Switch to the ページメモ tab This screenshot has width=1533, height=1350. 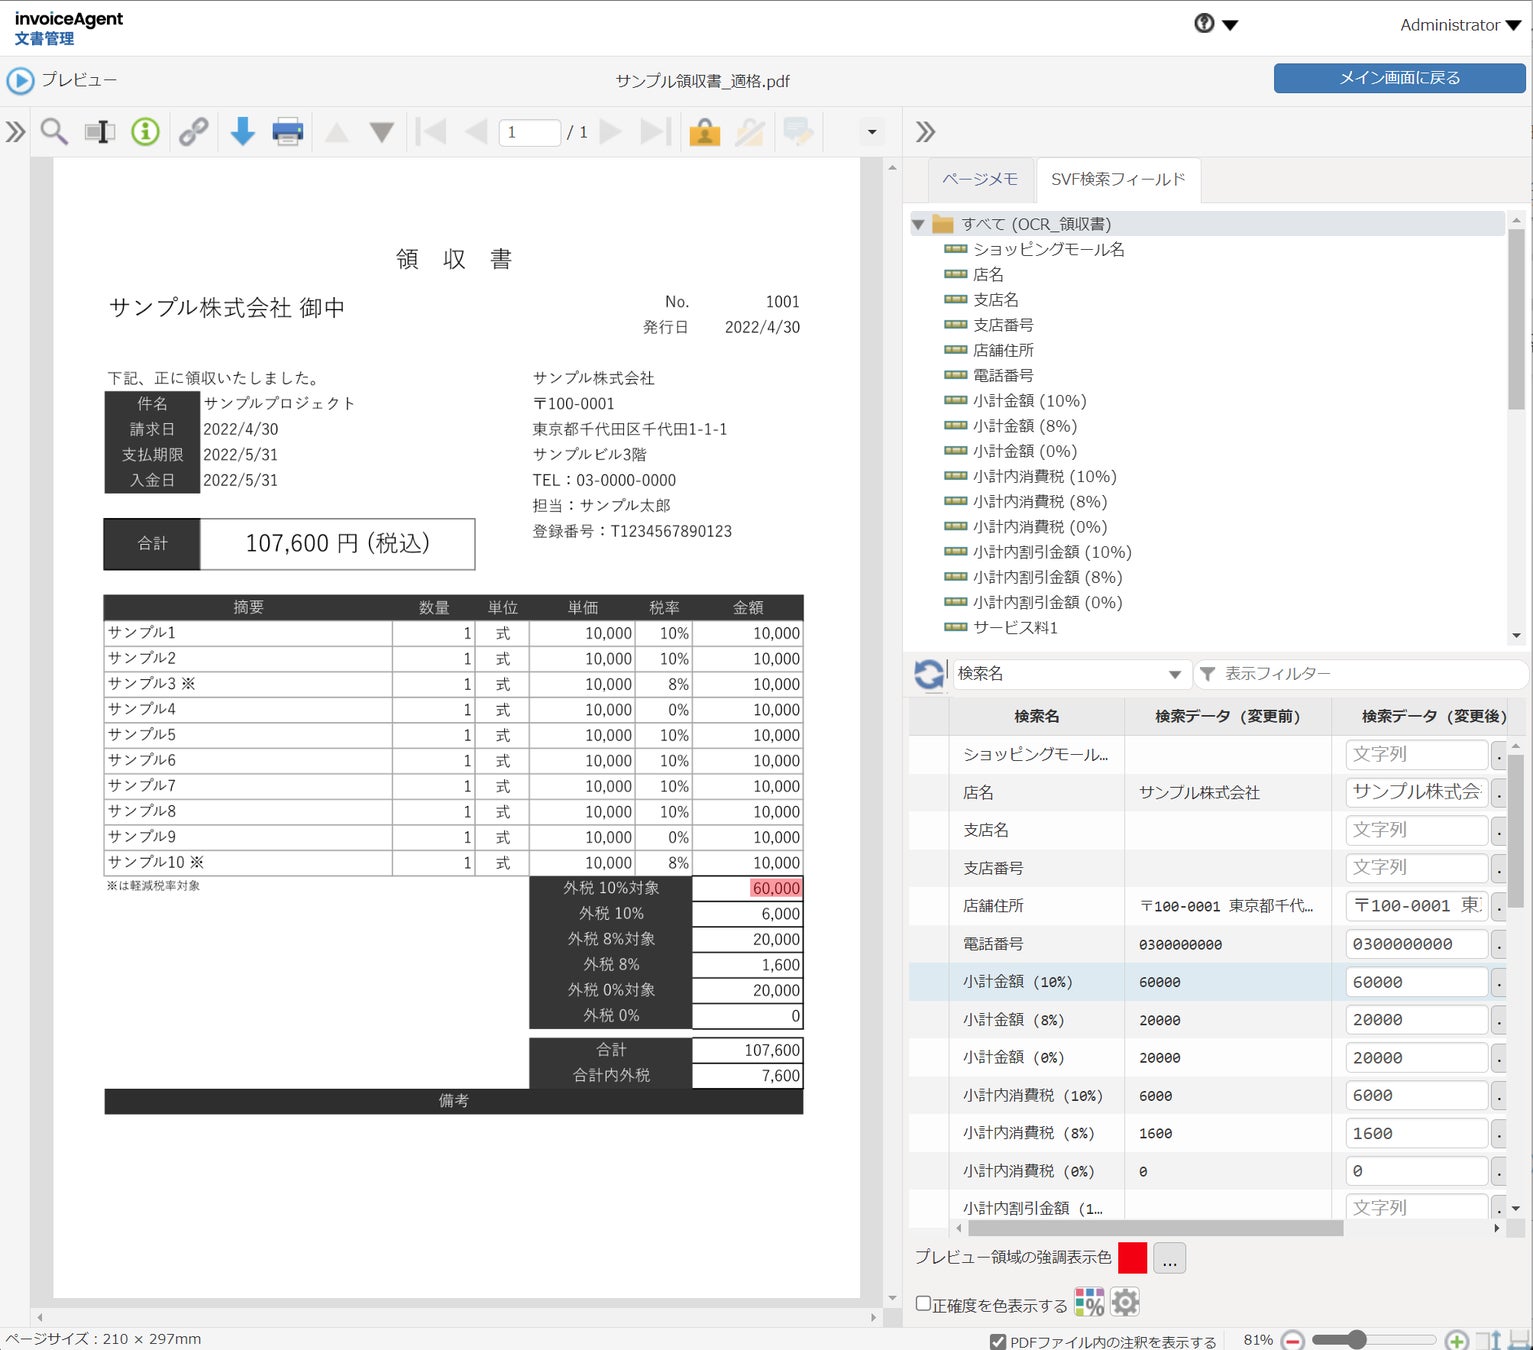coord(980,179)
